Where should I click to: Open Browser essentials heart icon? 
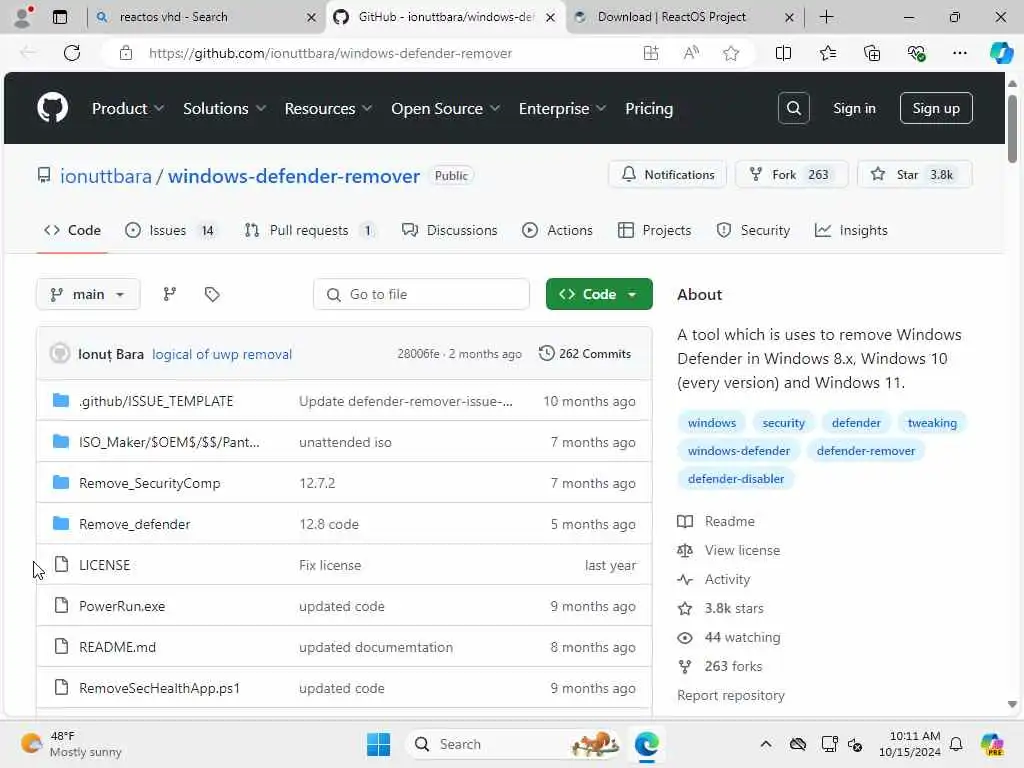(x=916, y=53)
